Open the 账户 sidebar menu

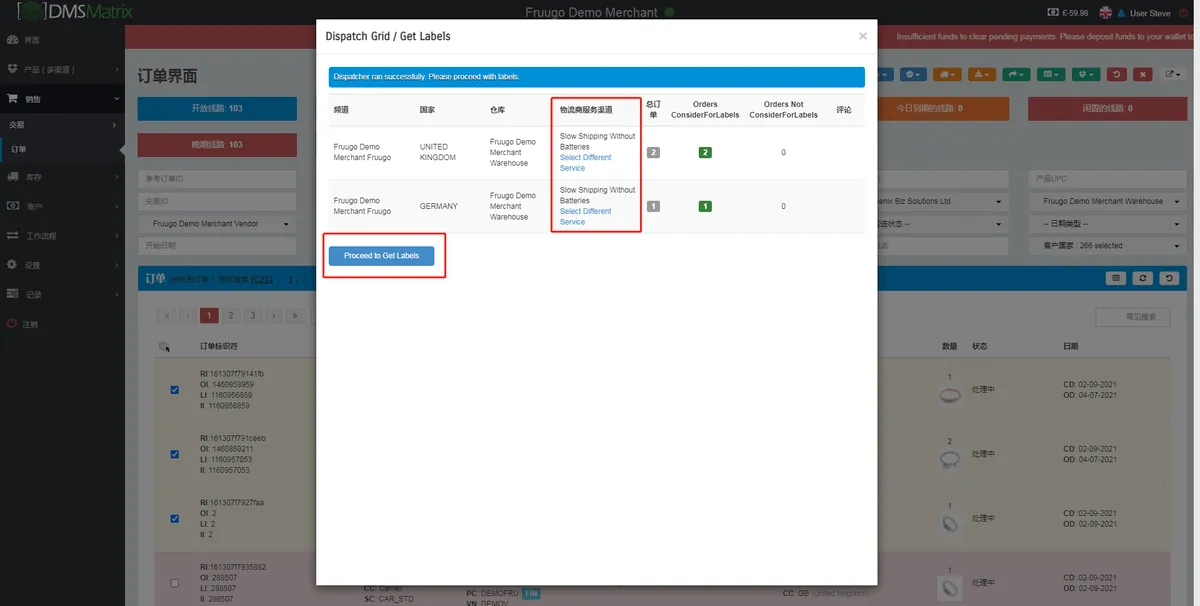click(62, 206)
